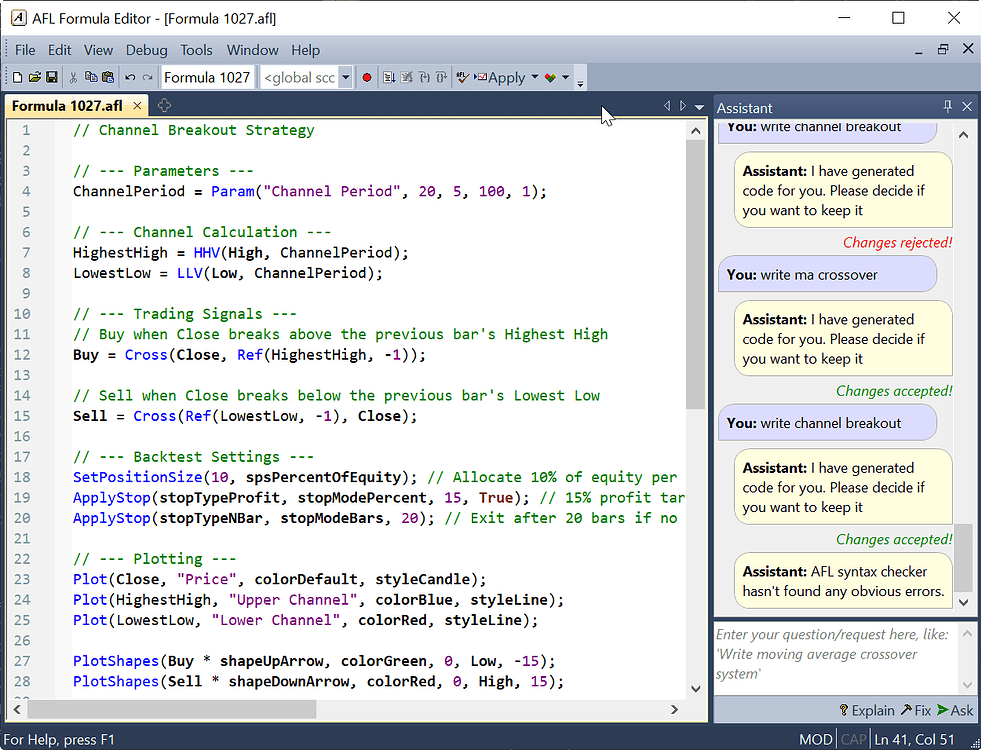The height and width of the screenshot is (750, 981).
Task: Click the Cut scissors icon
Action: pyautogui.click(x=74, y=77)
